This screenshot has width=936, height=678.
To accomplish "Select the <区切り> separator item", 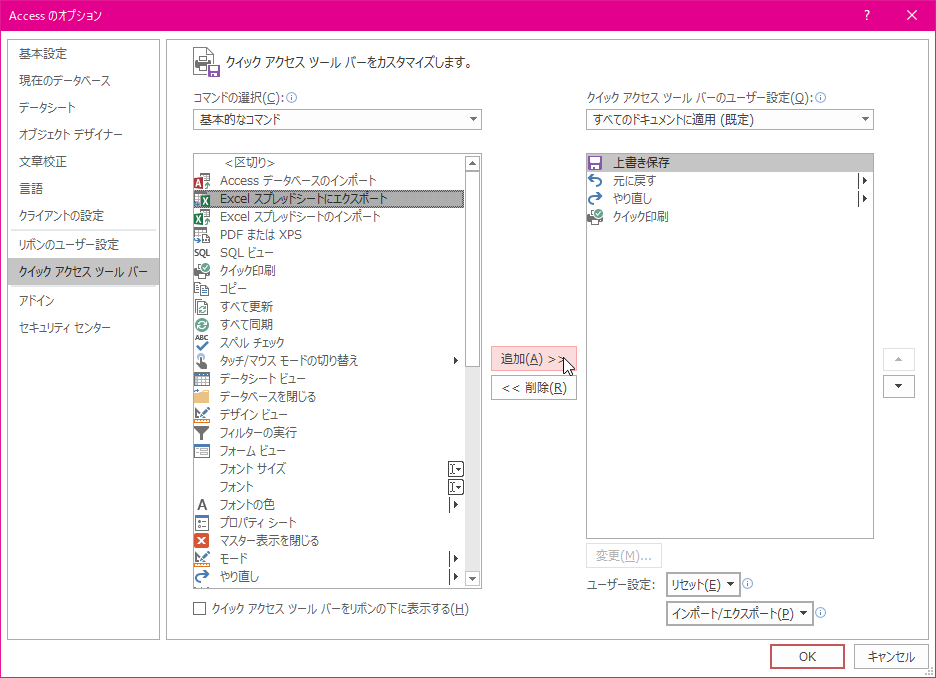I will 329,163.
